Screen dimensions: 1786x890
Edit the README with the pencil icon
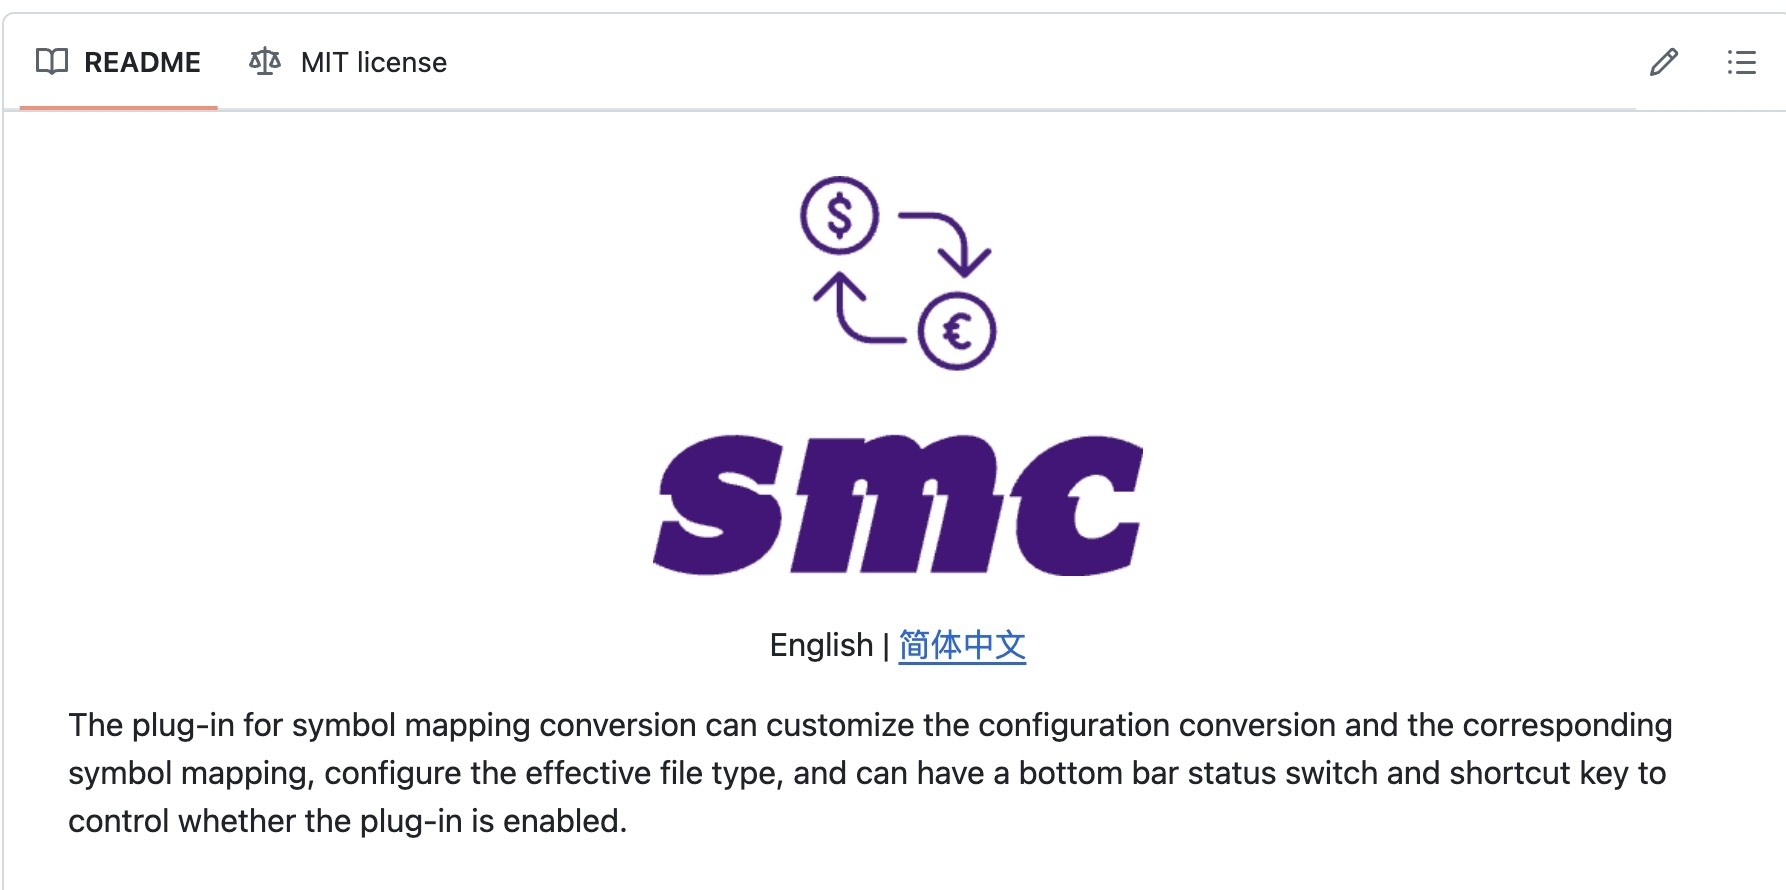click(x=1664, y=62)
